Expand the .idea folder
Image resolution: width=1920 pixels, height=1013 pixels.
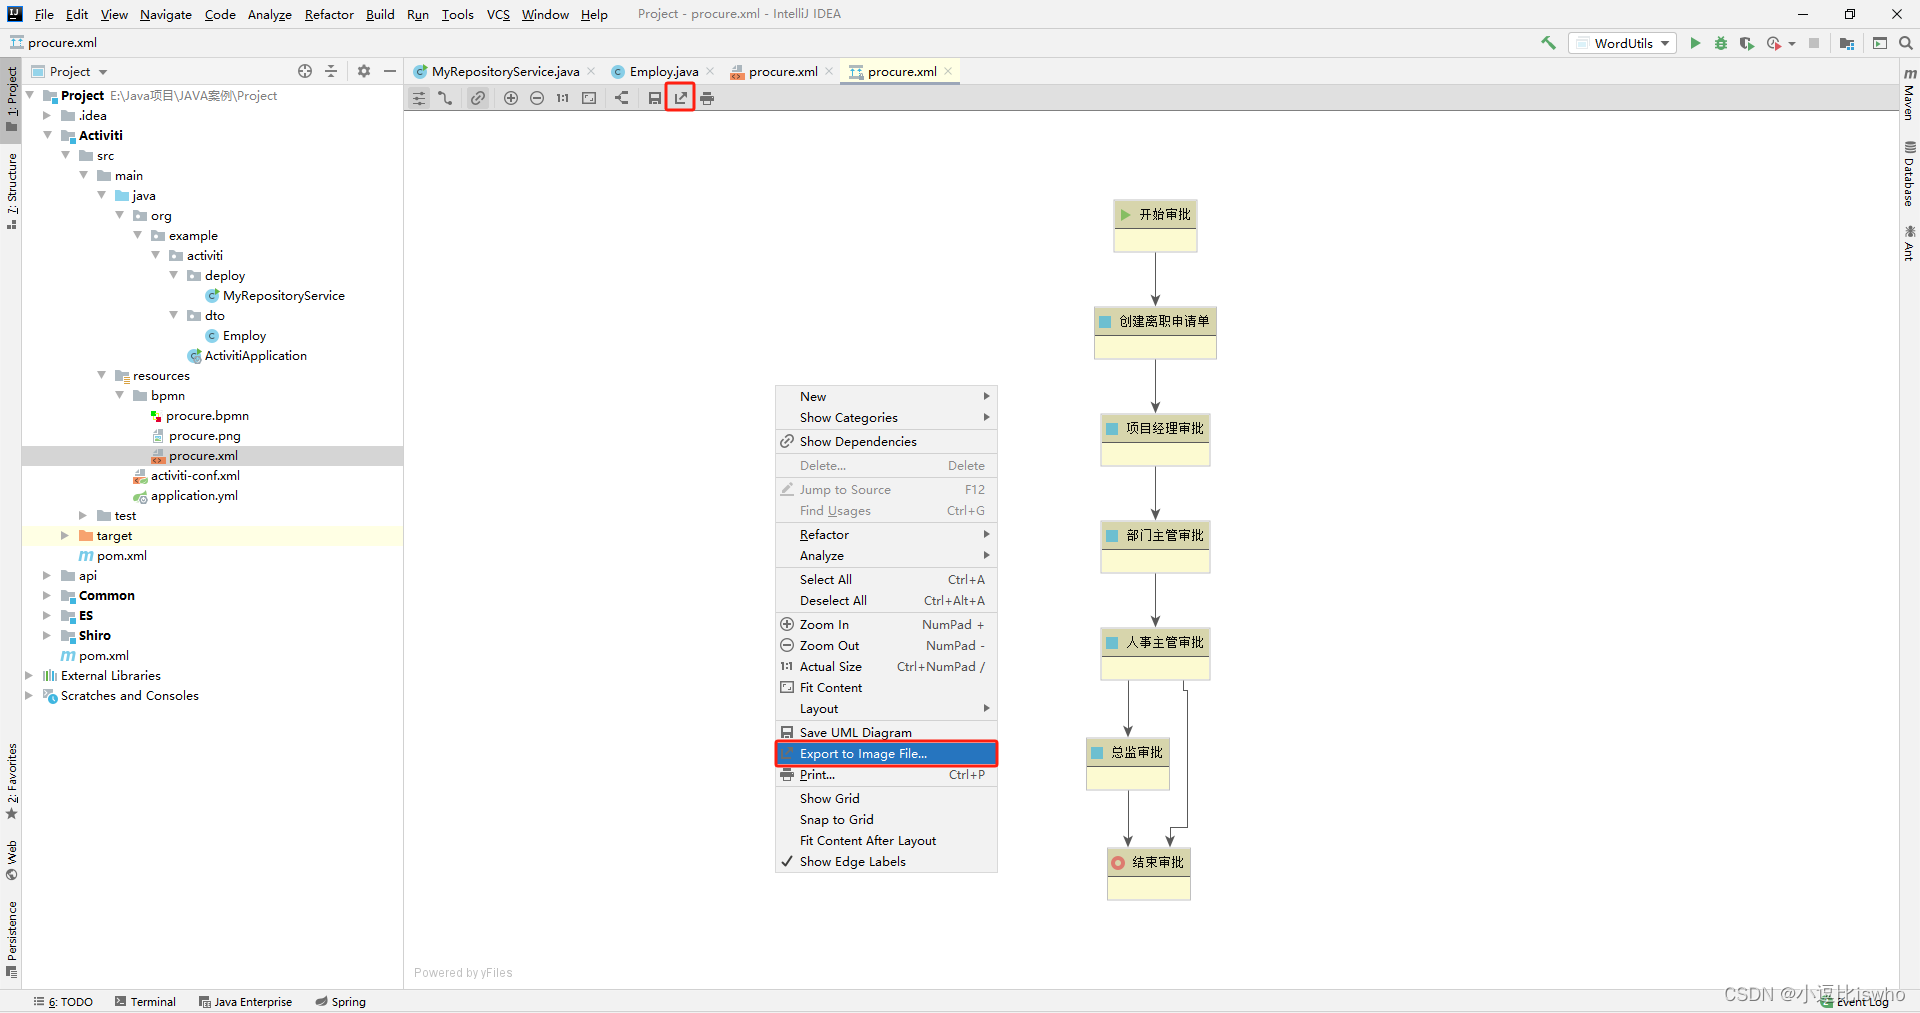[47, 115]
